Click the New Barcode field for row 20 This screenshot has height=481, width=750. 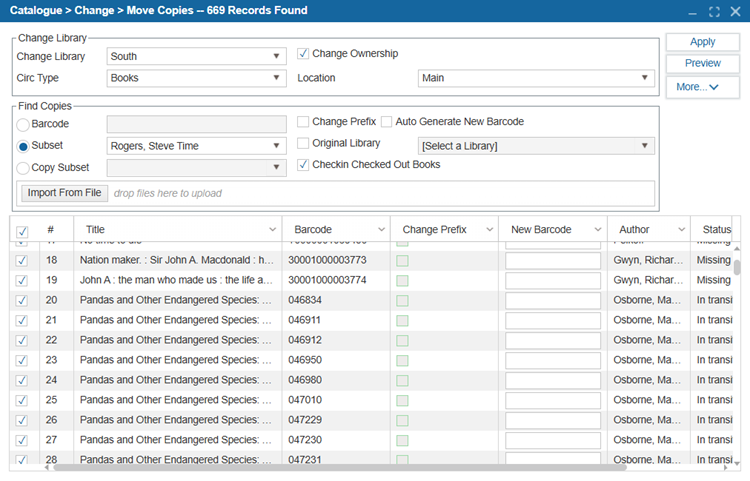click(553, 300)
